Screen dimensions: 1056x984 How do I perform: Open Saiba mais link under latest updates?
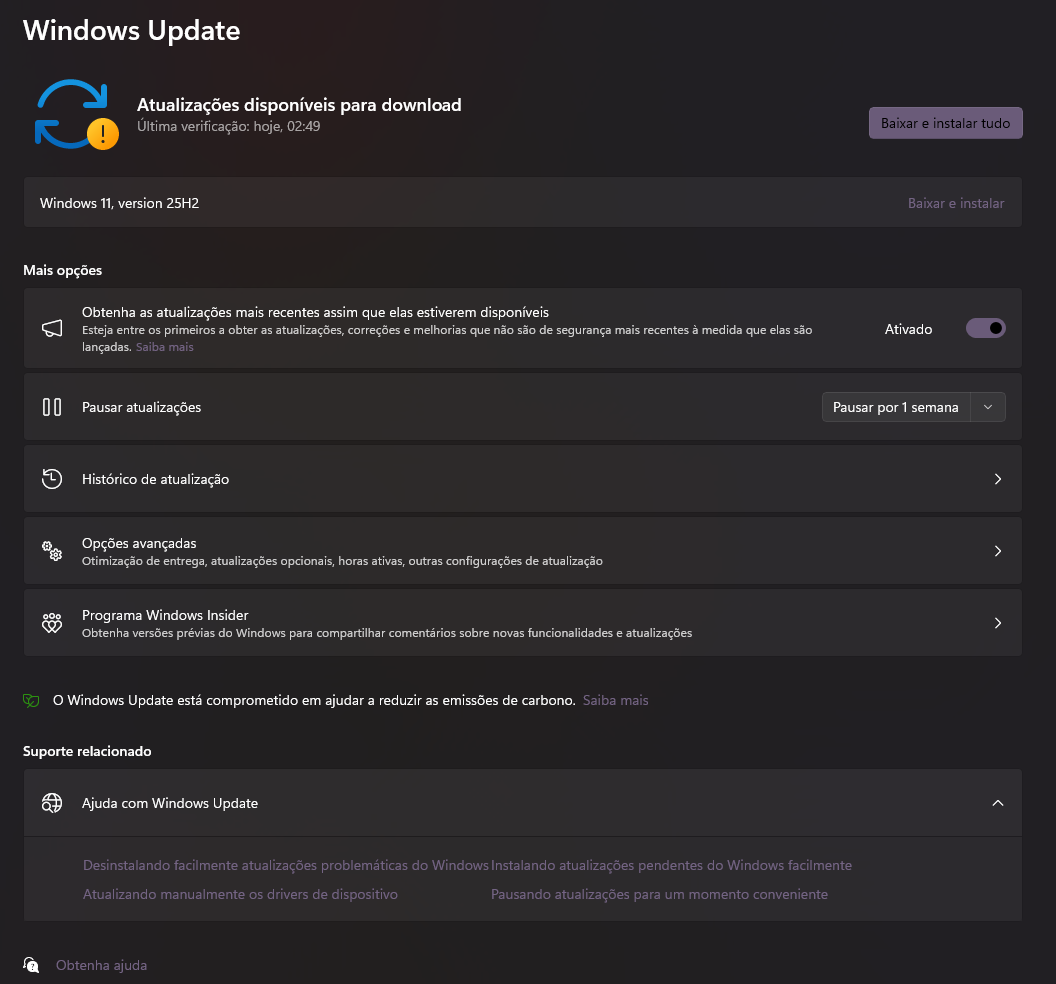164,347
